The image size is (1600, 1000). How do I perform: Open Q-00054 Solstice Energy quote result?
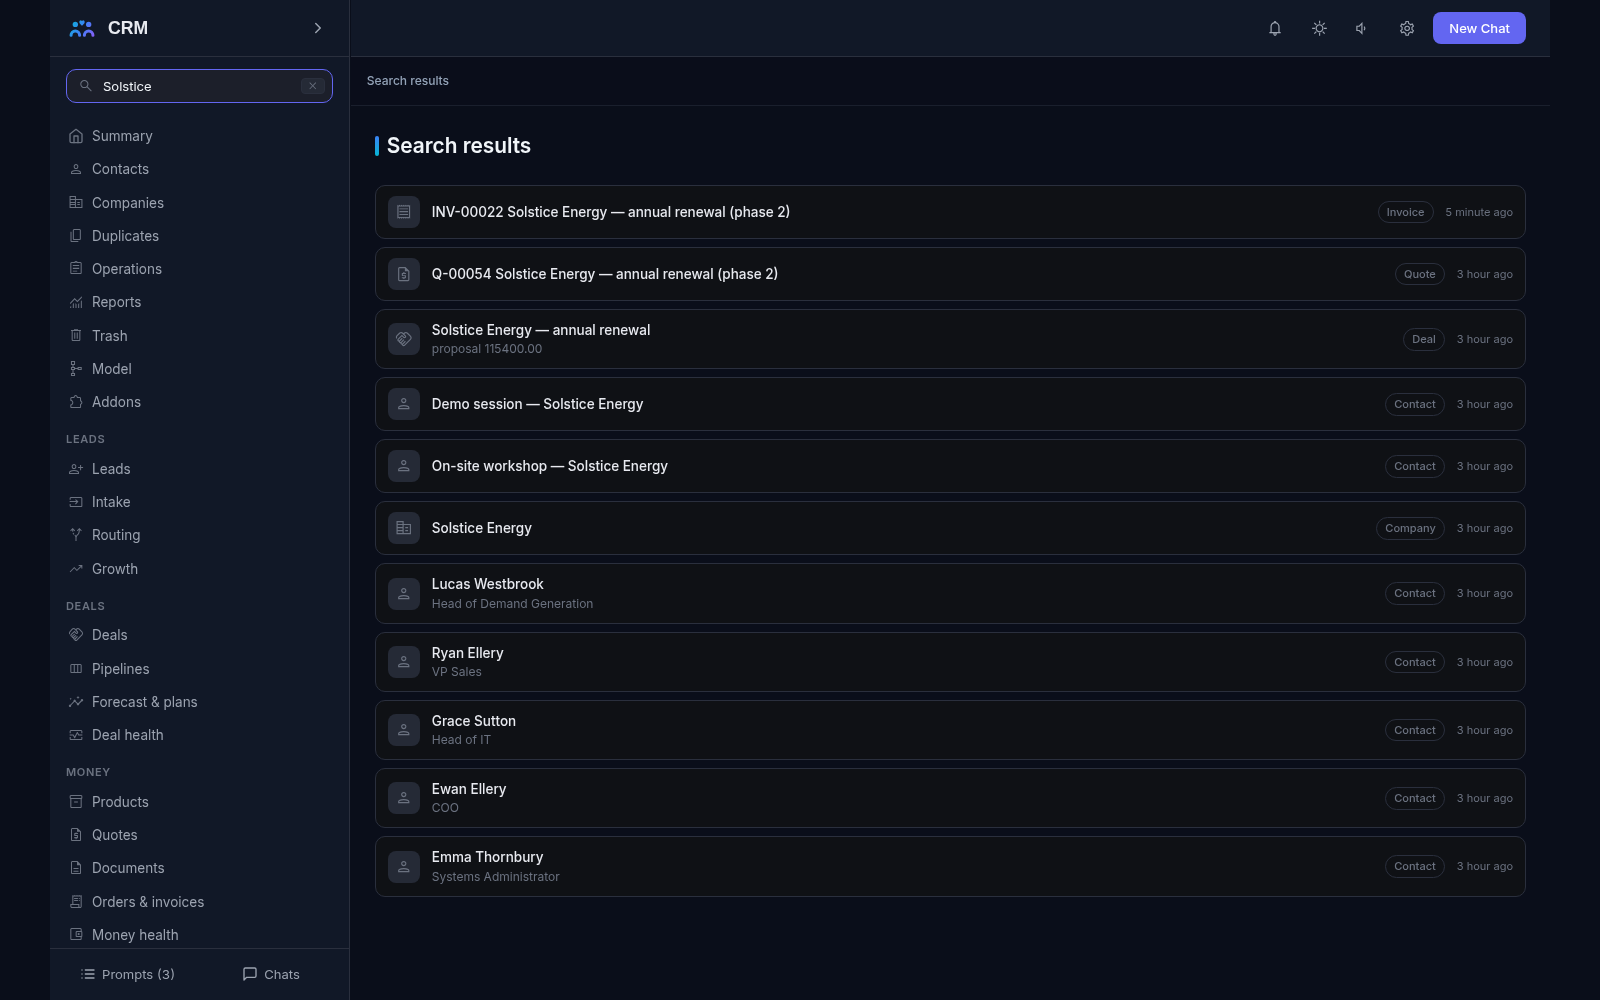pyautogui.click(x=950, y=274)
